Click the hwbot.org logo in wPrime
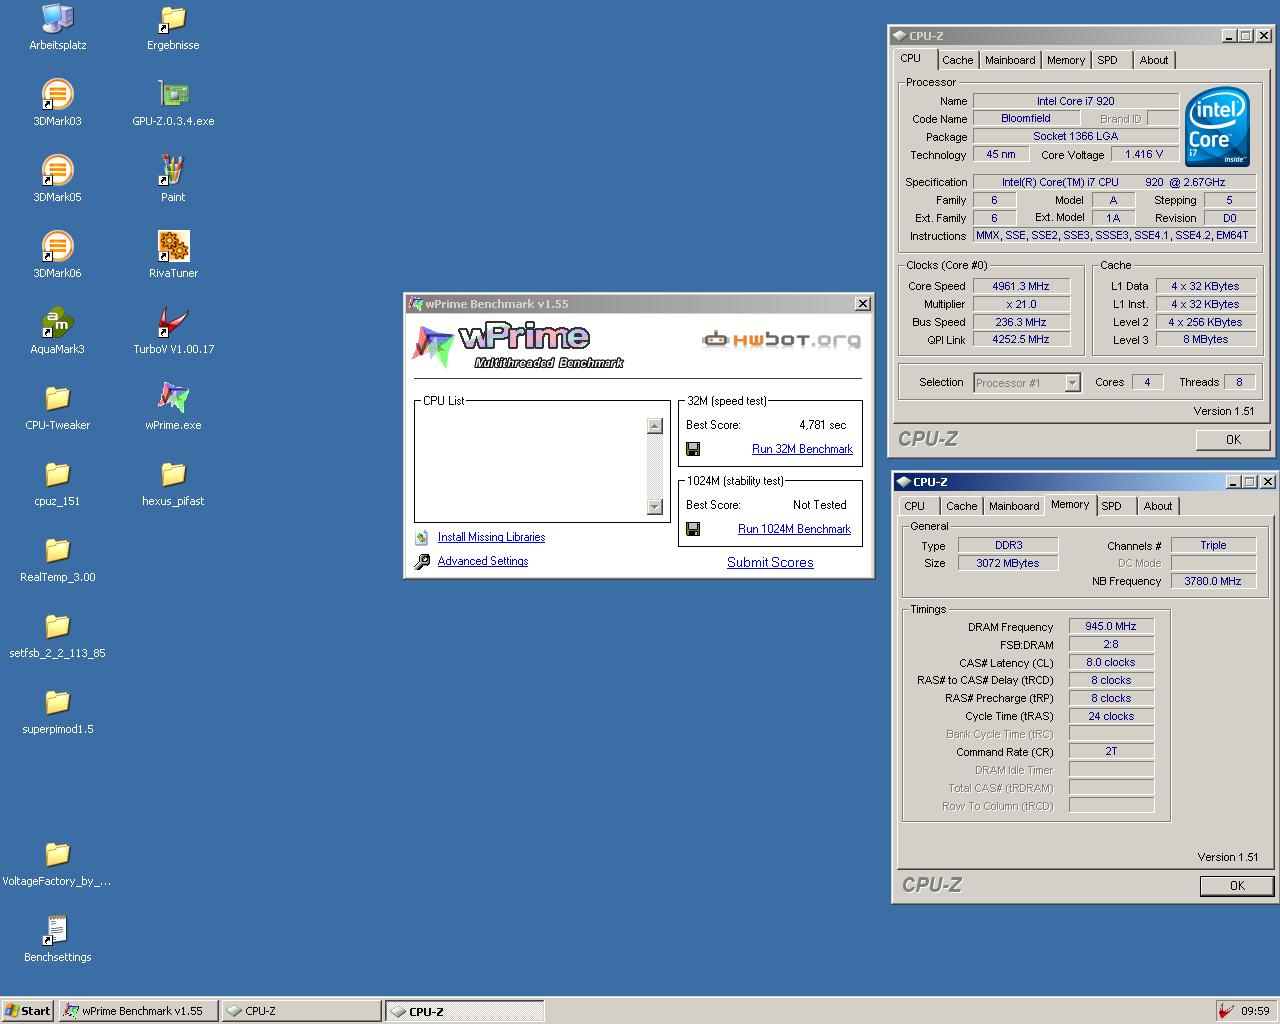 point(781,340)
